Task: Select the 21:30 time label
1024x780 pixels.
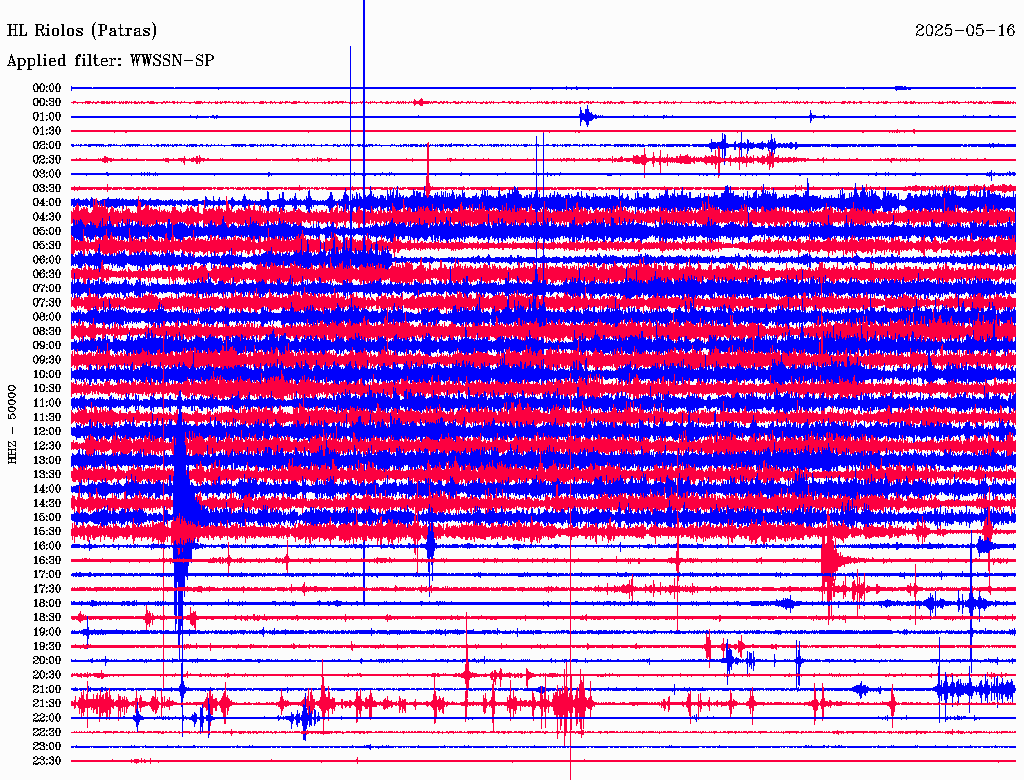Action: click(47, 703)
